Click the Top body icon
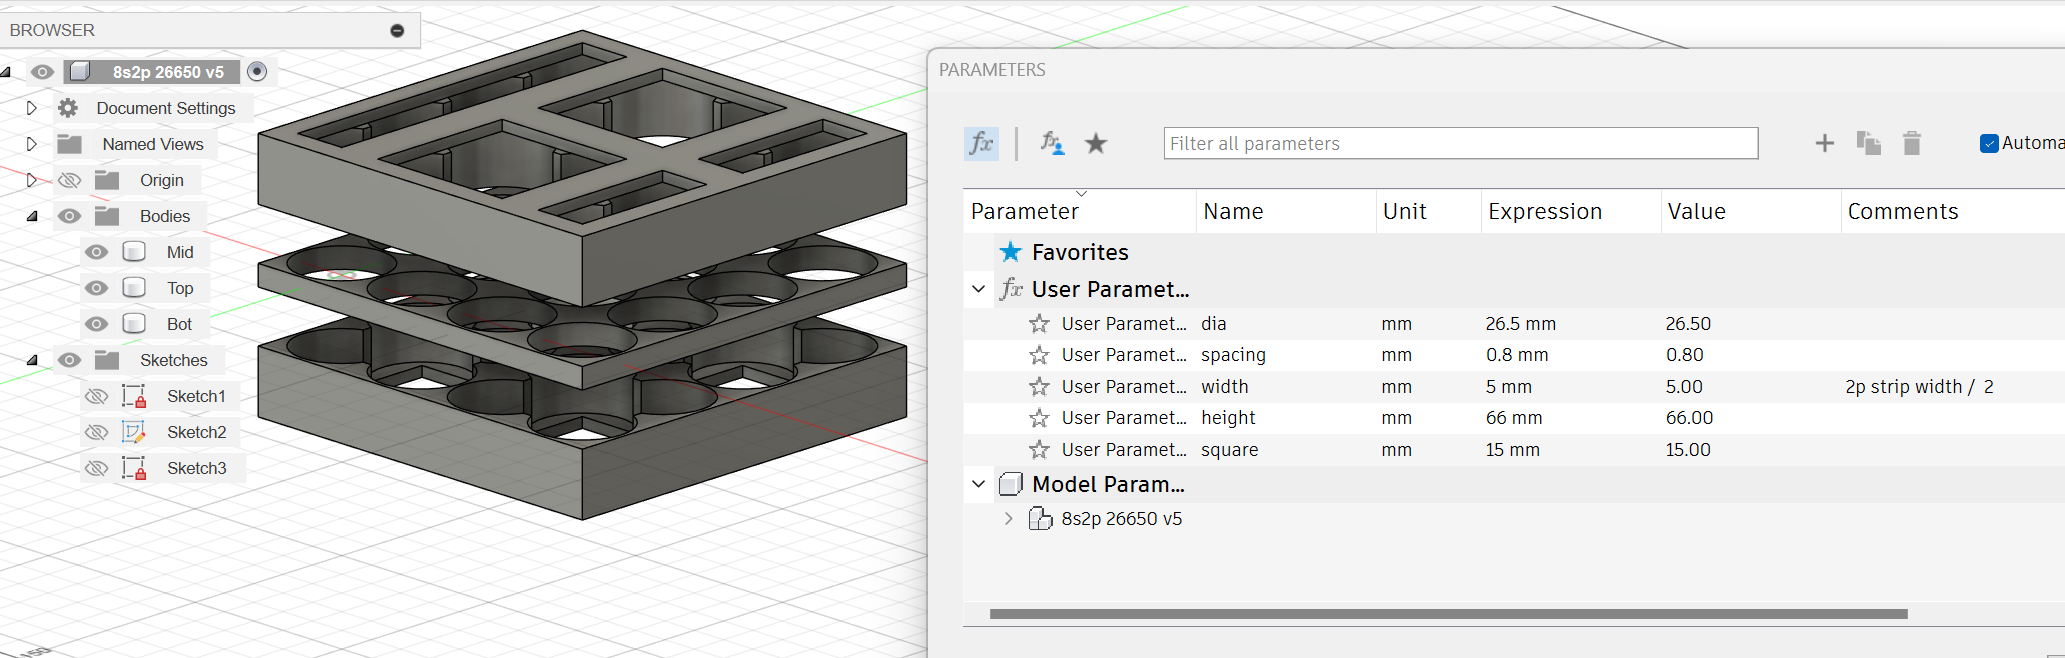Viewport: 2065px width, 658px height. coord(134,288)
